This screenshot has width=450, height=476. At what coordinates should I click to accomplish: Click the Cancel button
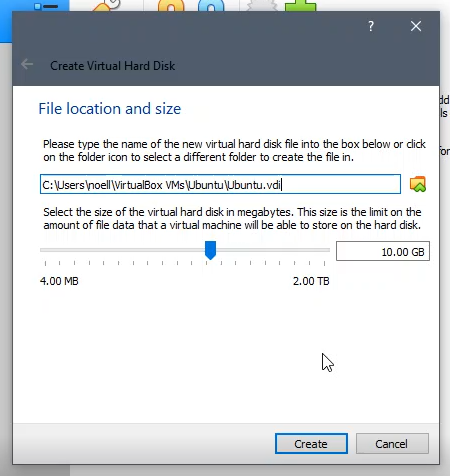[x=392, y=444]
